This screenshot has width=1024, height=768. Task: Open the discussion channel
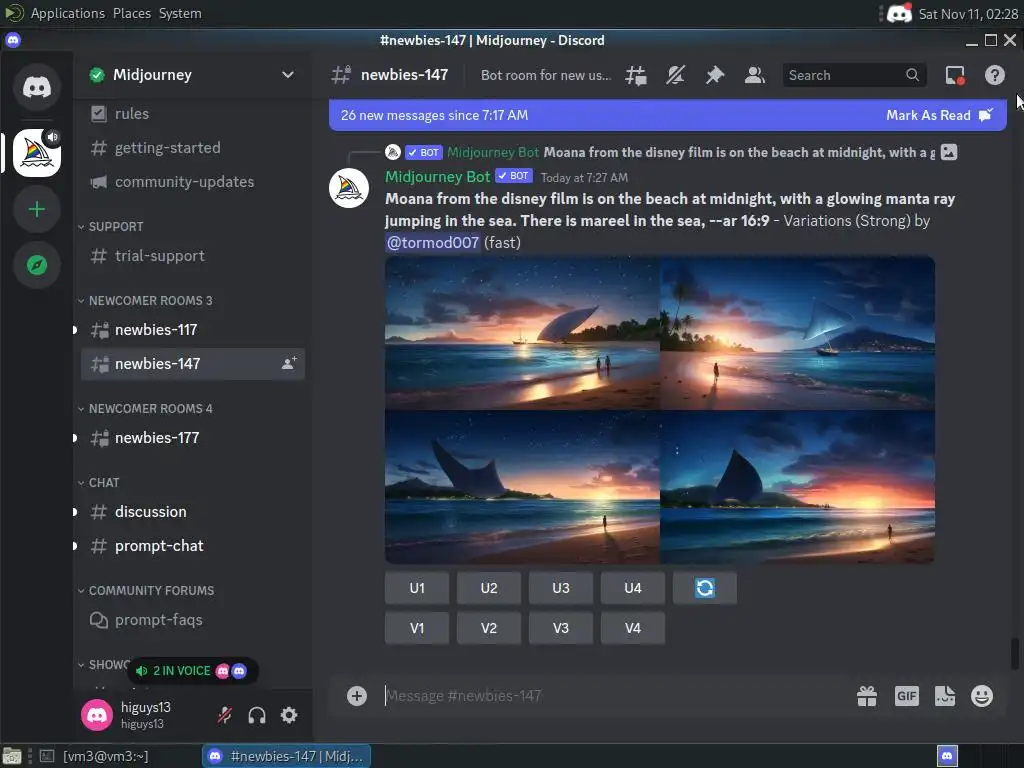point(193,511)
